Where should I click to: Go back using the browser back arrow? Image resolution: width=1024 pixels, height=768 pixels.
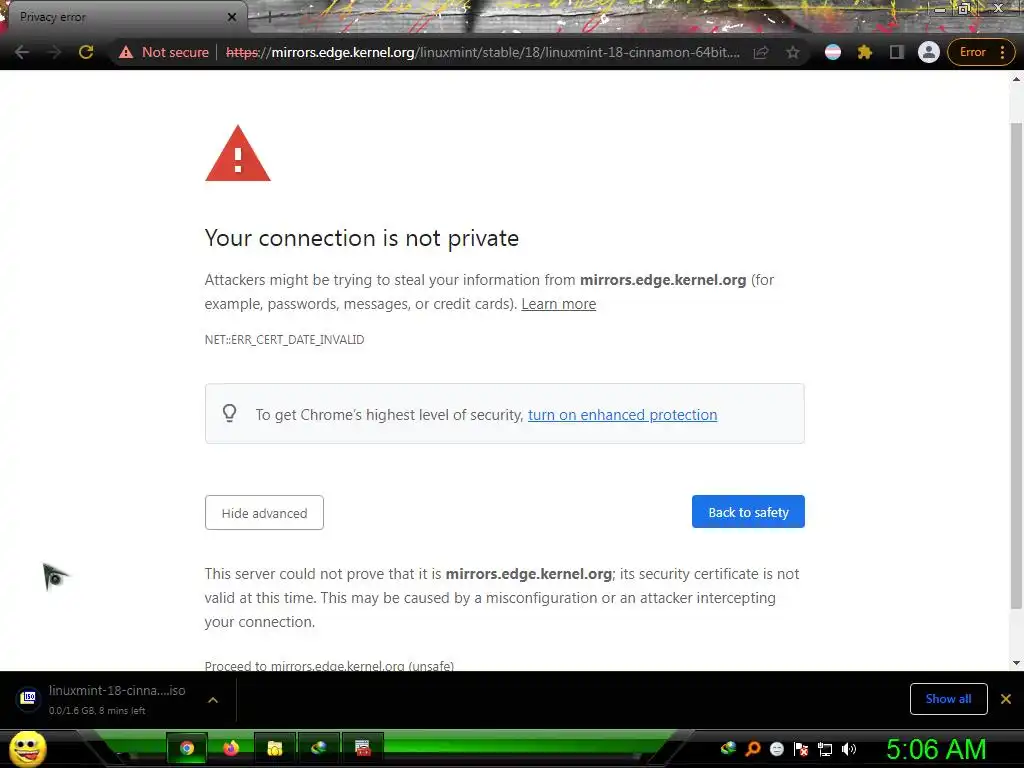22,52
